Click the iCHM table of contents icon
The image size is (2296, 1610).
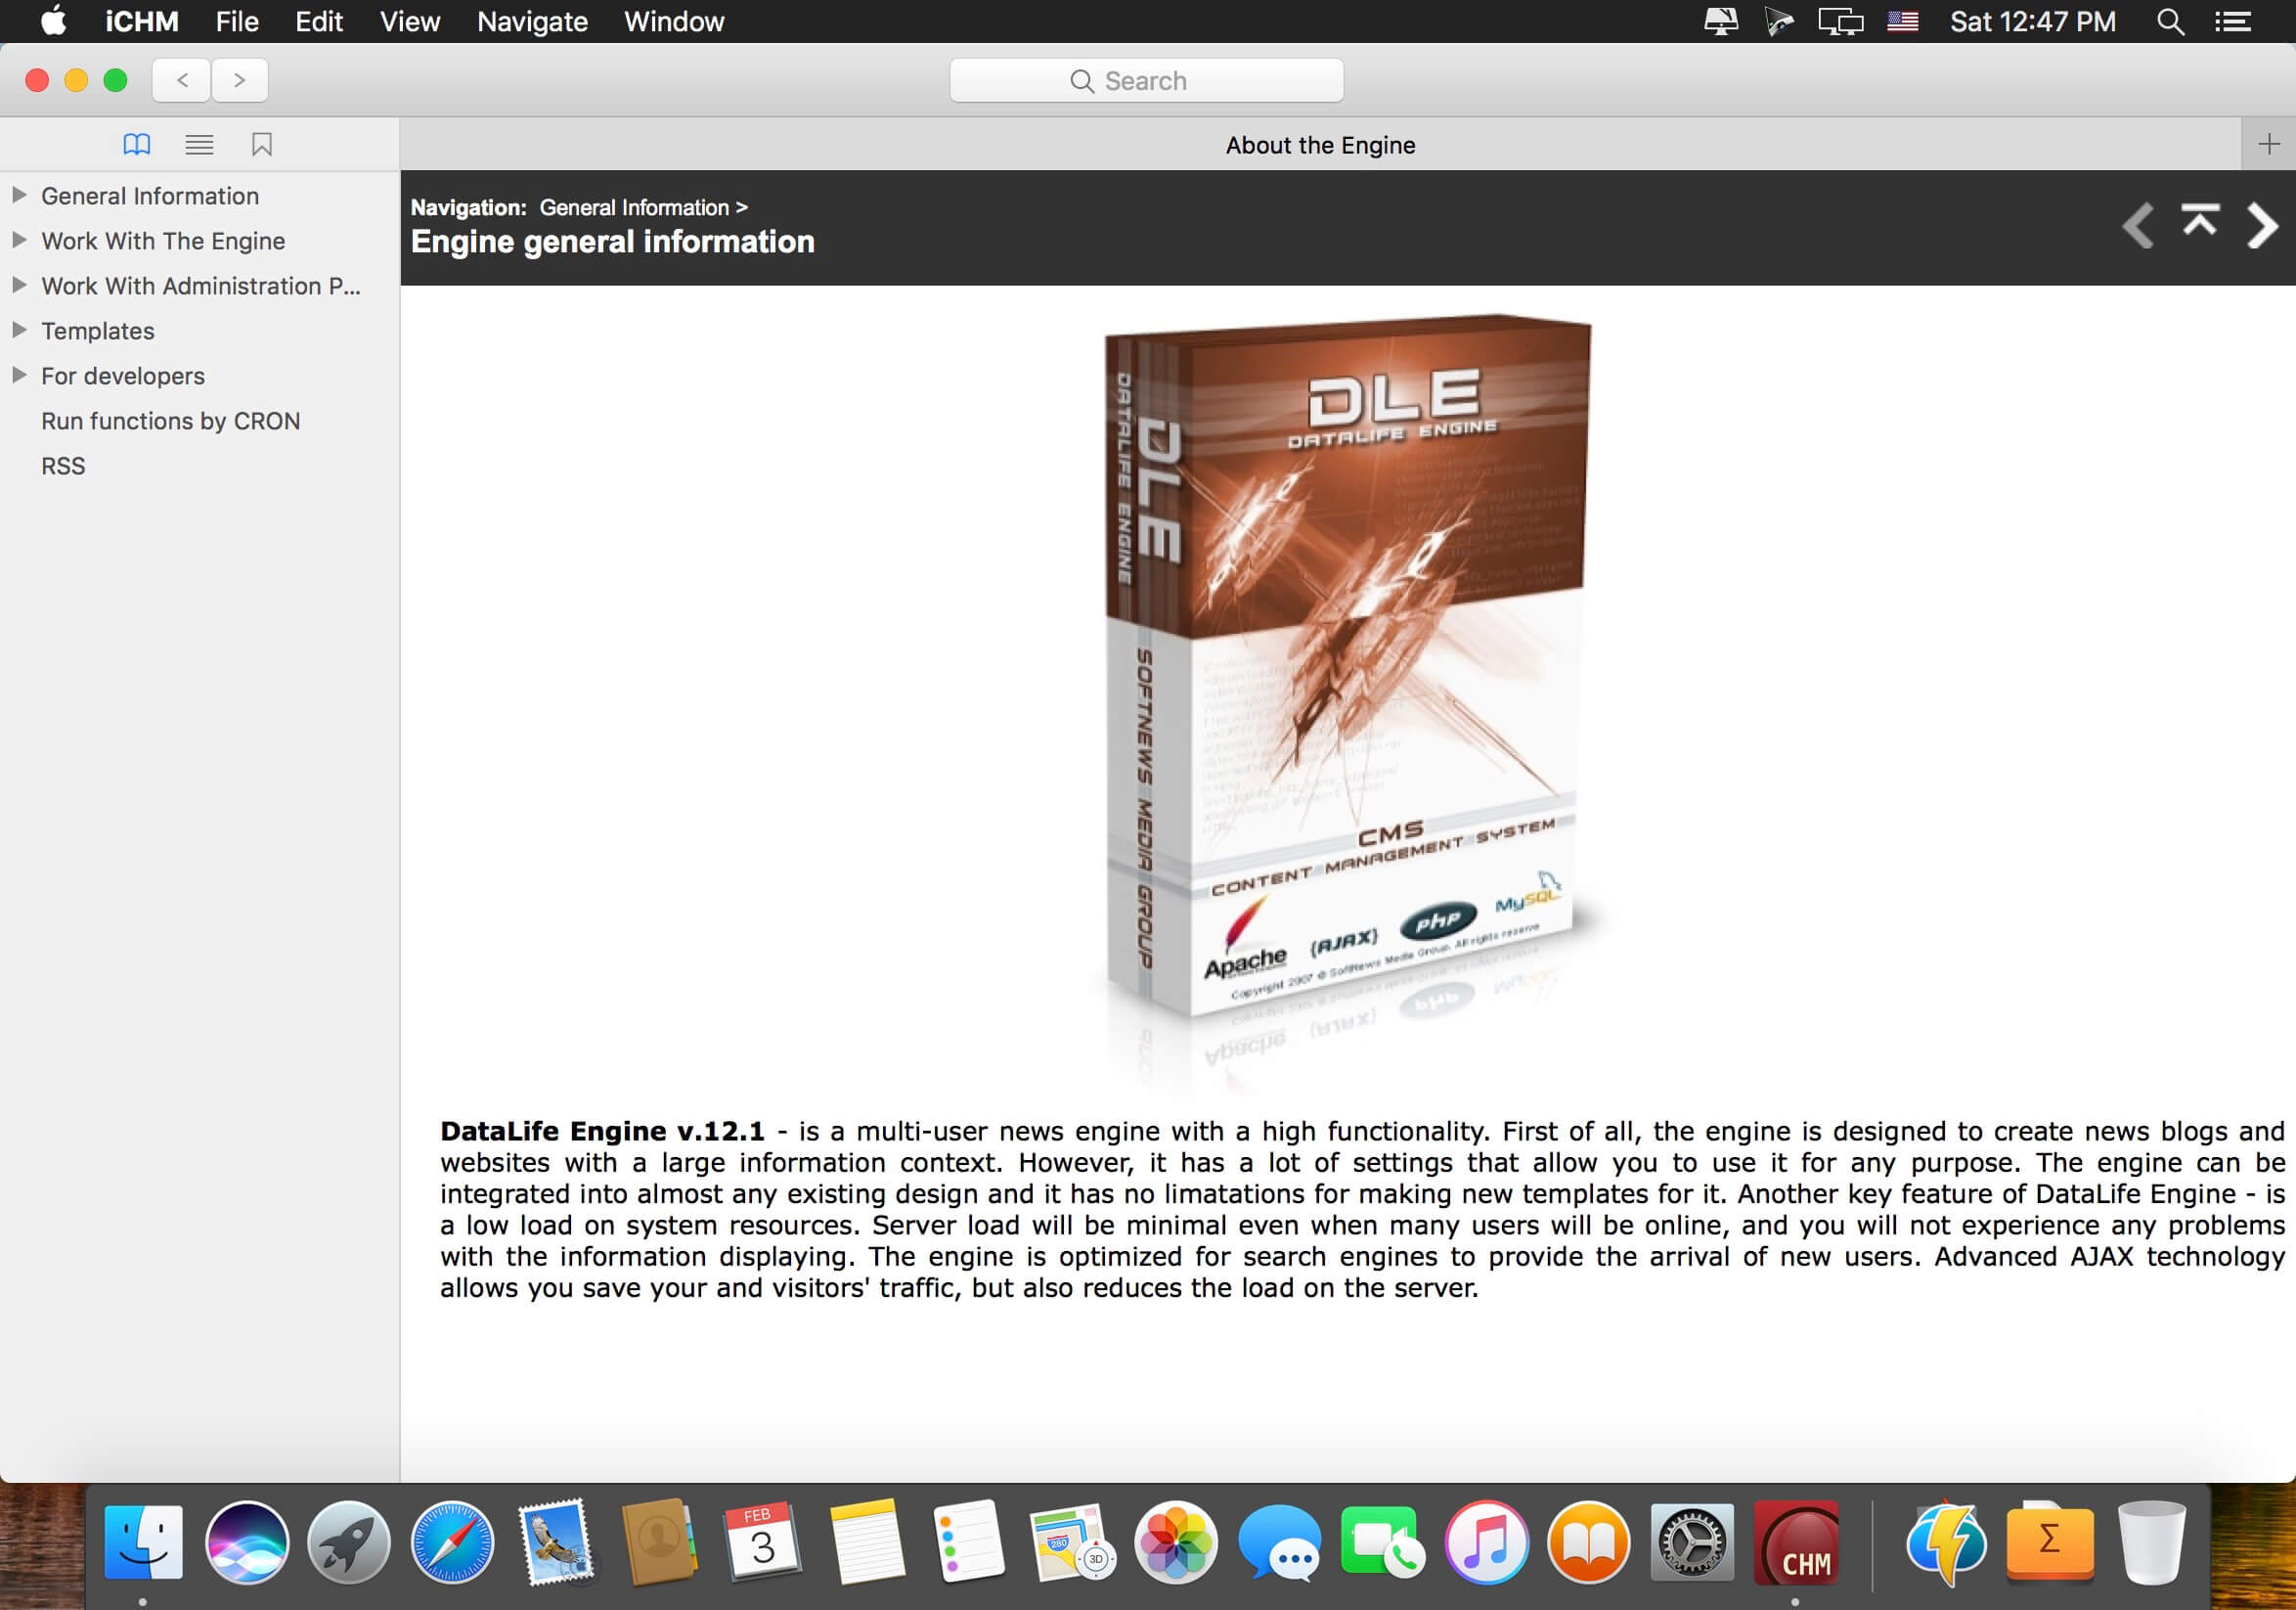coord(134,143)
